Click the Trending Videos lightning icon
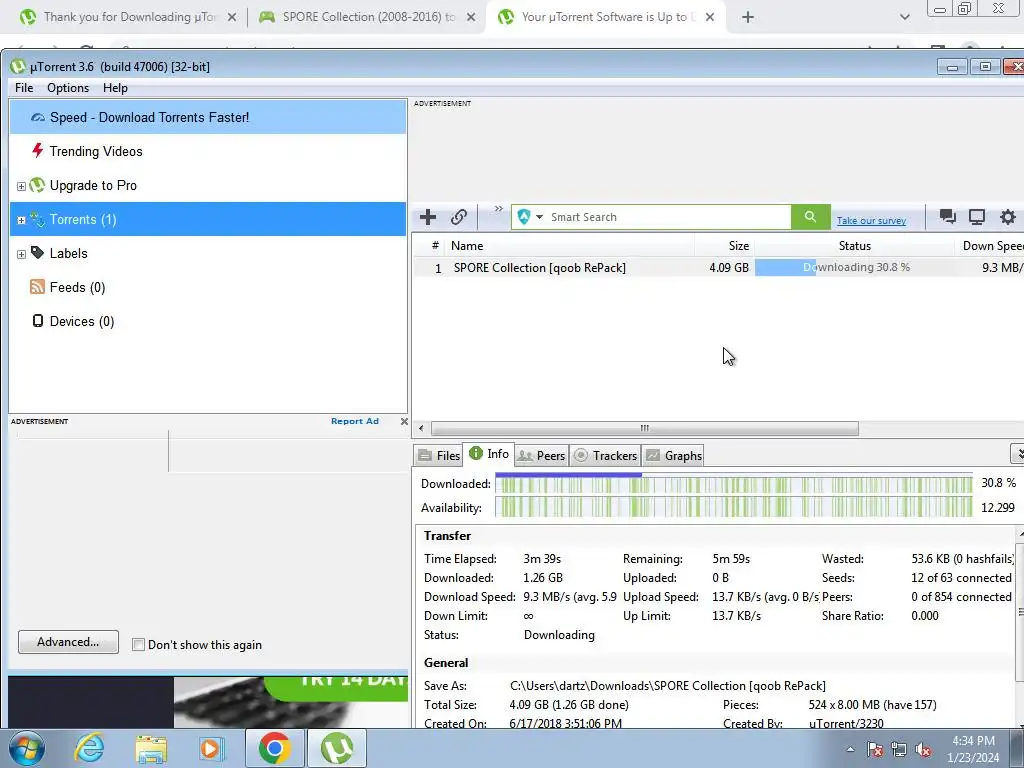1024x768 pixels. 37,151
